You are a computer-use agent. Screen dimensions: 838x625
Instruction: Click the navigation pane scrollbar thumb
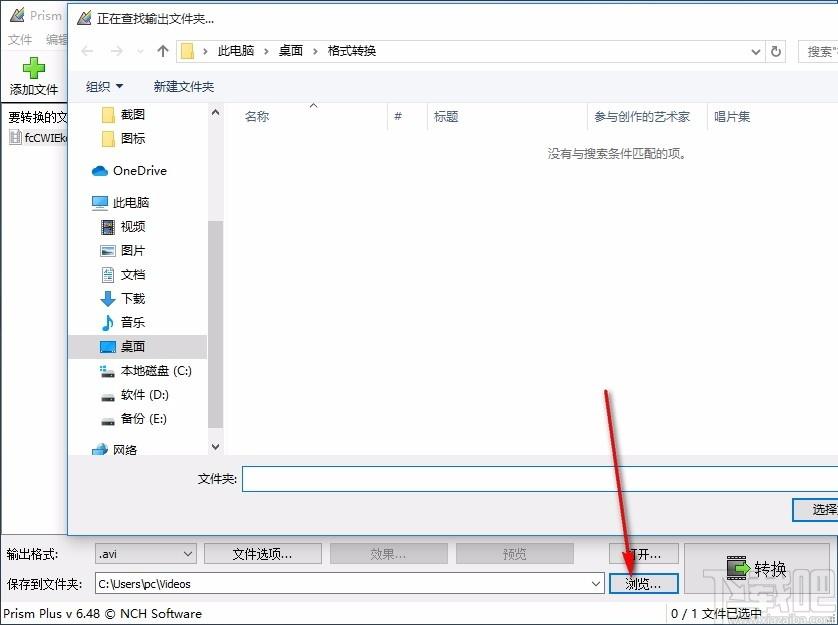(x=215, y=325)
